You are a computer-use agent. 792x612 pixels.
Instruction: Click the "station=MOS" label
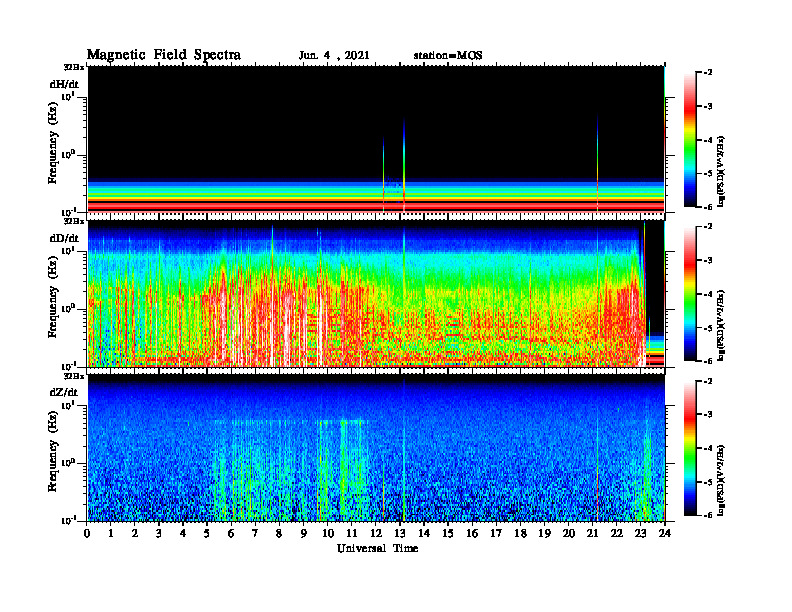448,56
